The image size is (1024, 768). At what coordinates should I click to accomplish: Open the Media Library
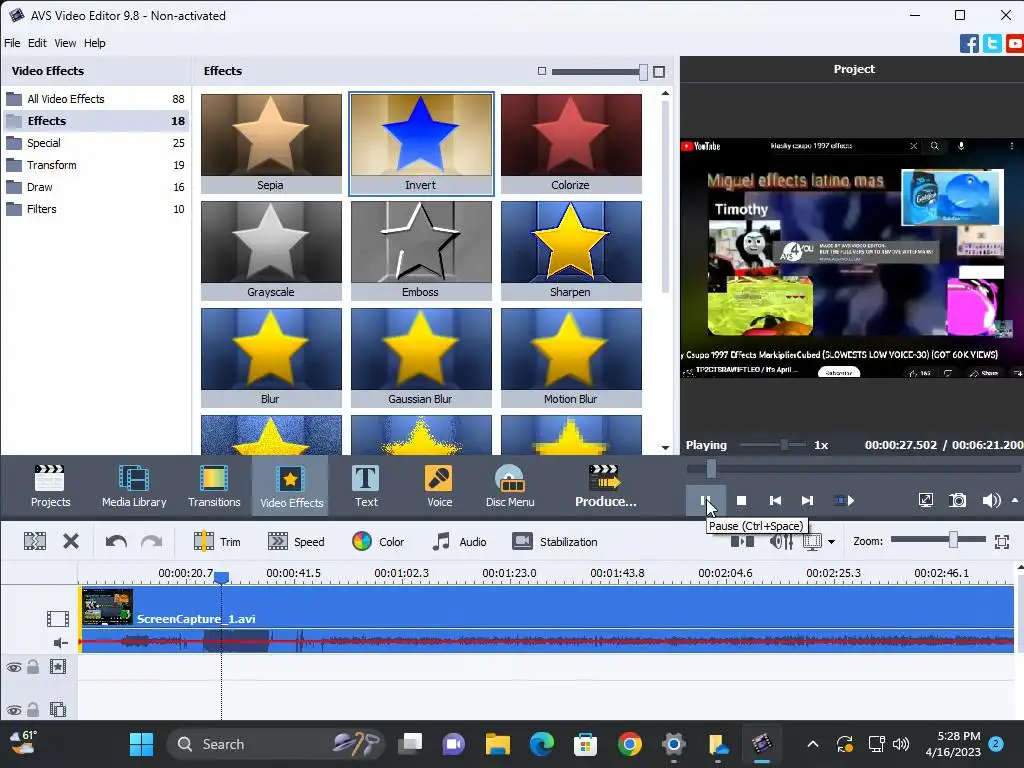click(x=134, y=486)
